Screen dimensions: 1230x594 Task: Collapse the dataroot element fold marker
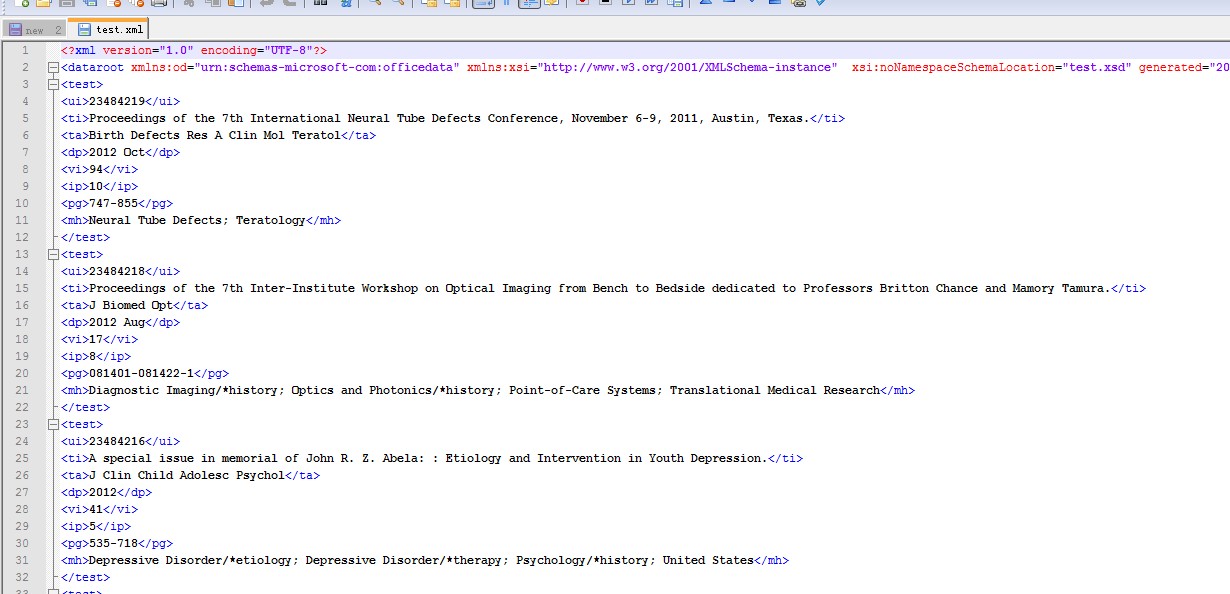(53, 68)
